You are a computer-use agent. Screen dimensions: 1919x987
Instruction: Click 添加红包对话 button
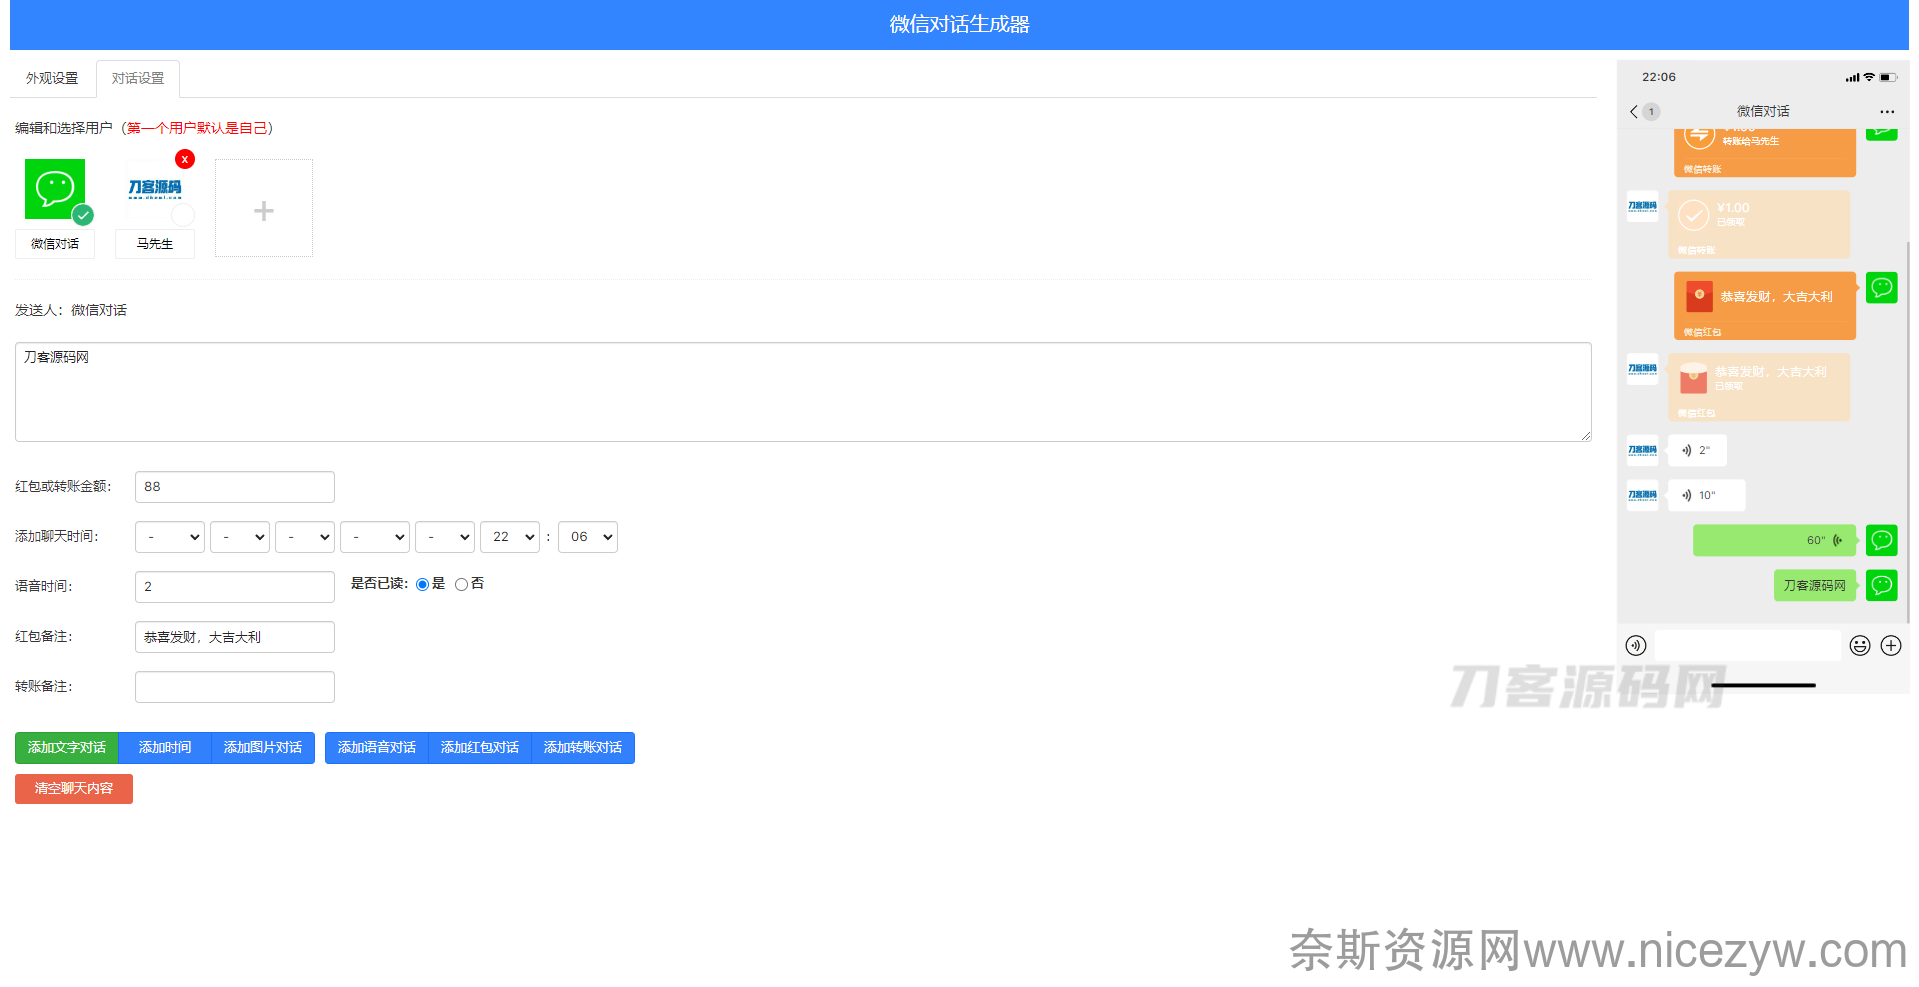click(x=480, y=748)
